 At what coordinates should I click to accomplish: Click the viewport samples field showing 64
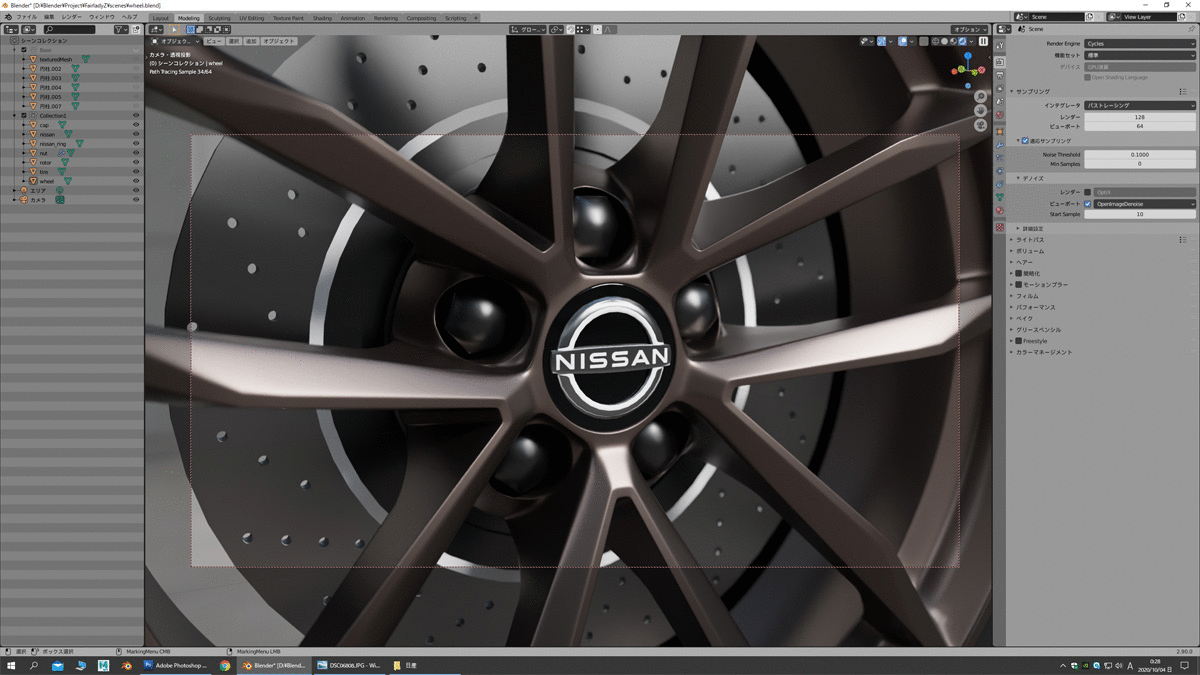(1140, 127)
